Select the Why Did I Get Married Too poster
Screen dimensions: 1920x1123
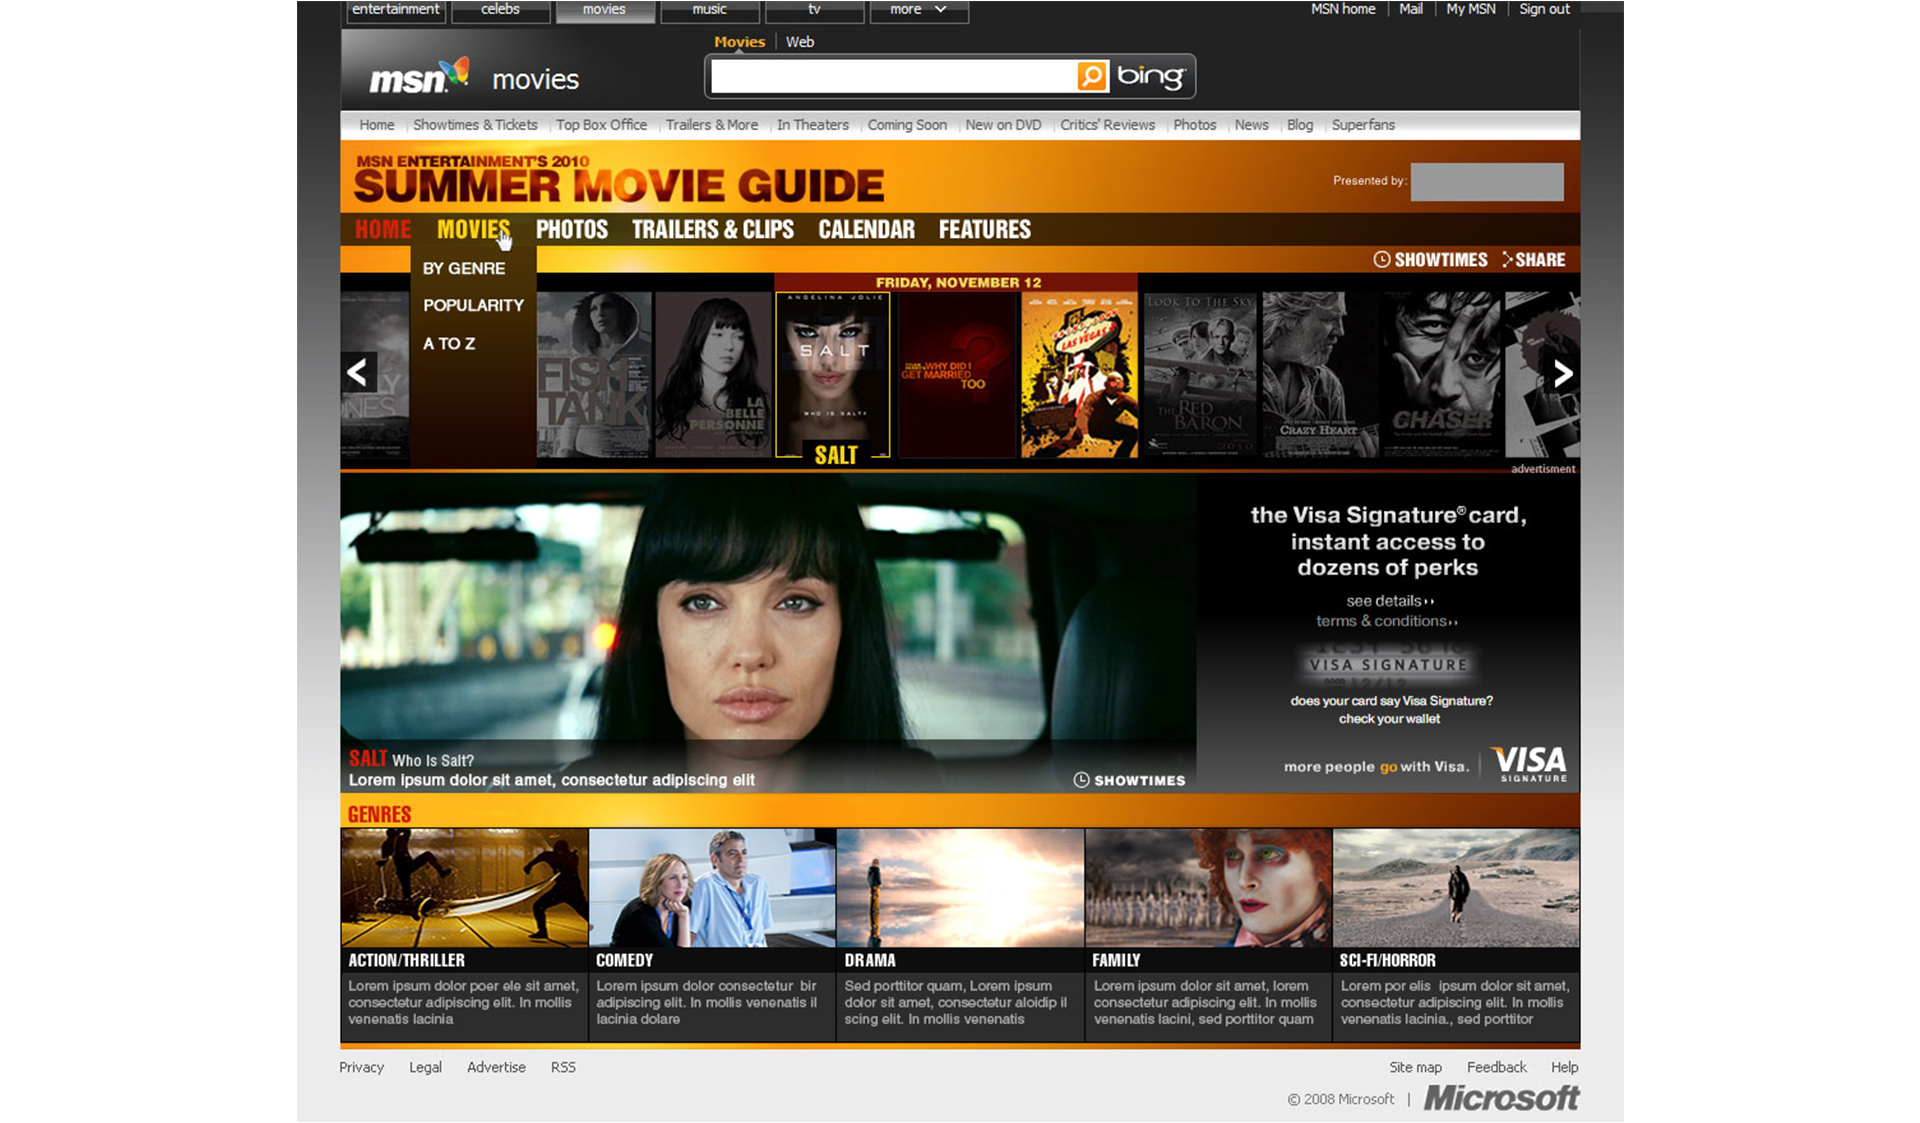coord(956,375)
